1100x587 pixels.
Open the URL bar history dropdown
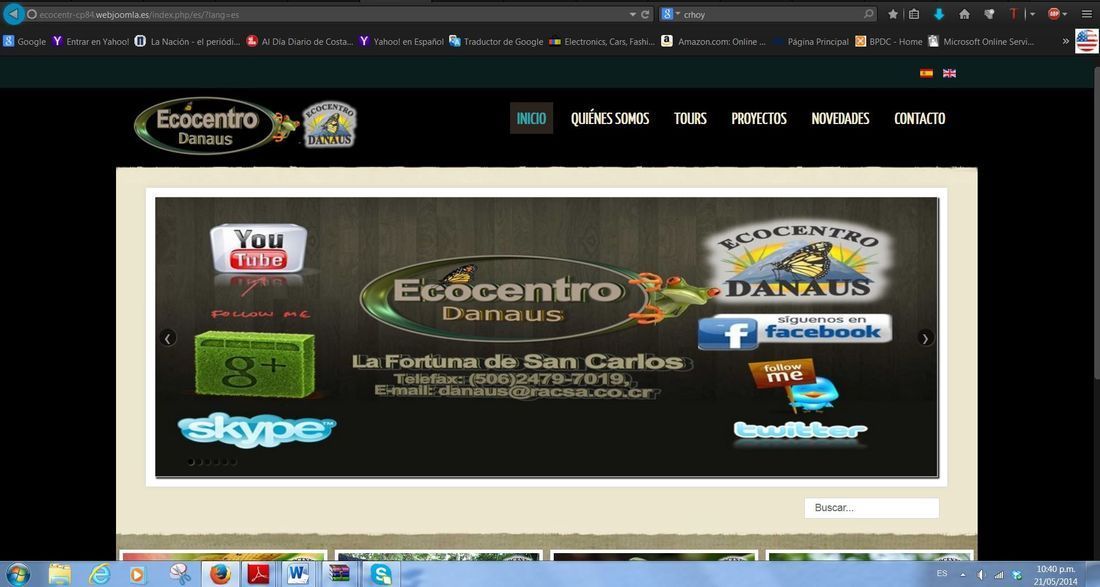coord(632,14)
